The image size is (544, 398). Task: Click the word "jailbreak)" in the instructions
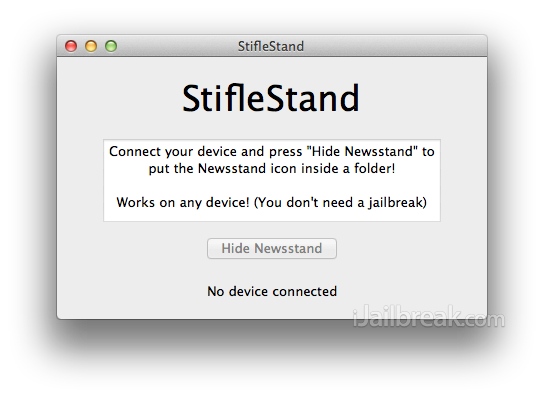tap(398, 203)
